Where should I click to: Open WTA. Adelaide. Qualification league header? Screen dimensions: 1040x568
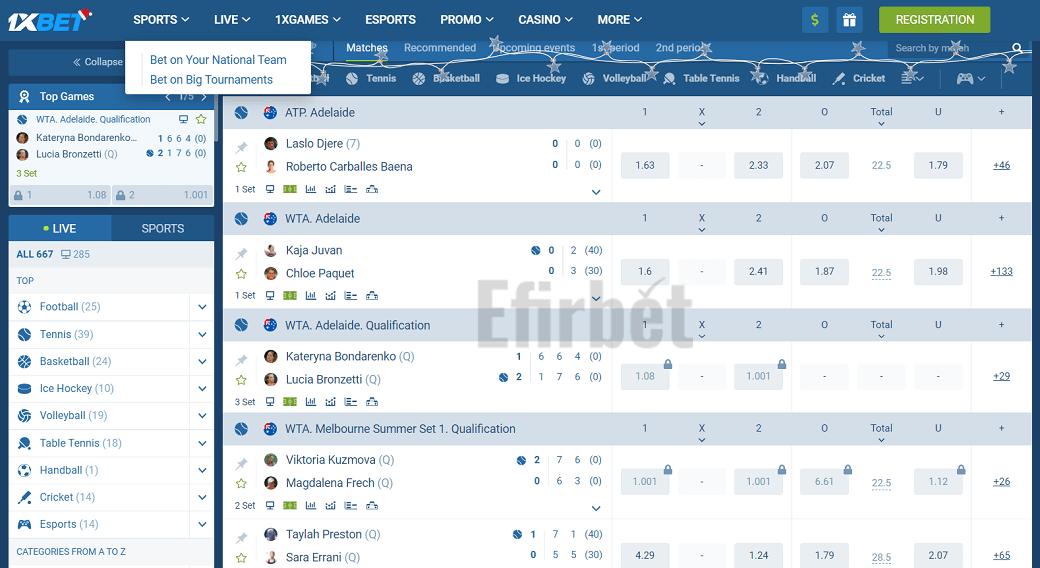click(x=358, y=325)
